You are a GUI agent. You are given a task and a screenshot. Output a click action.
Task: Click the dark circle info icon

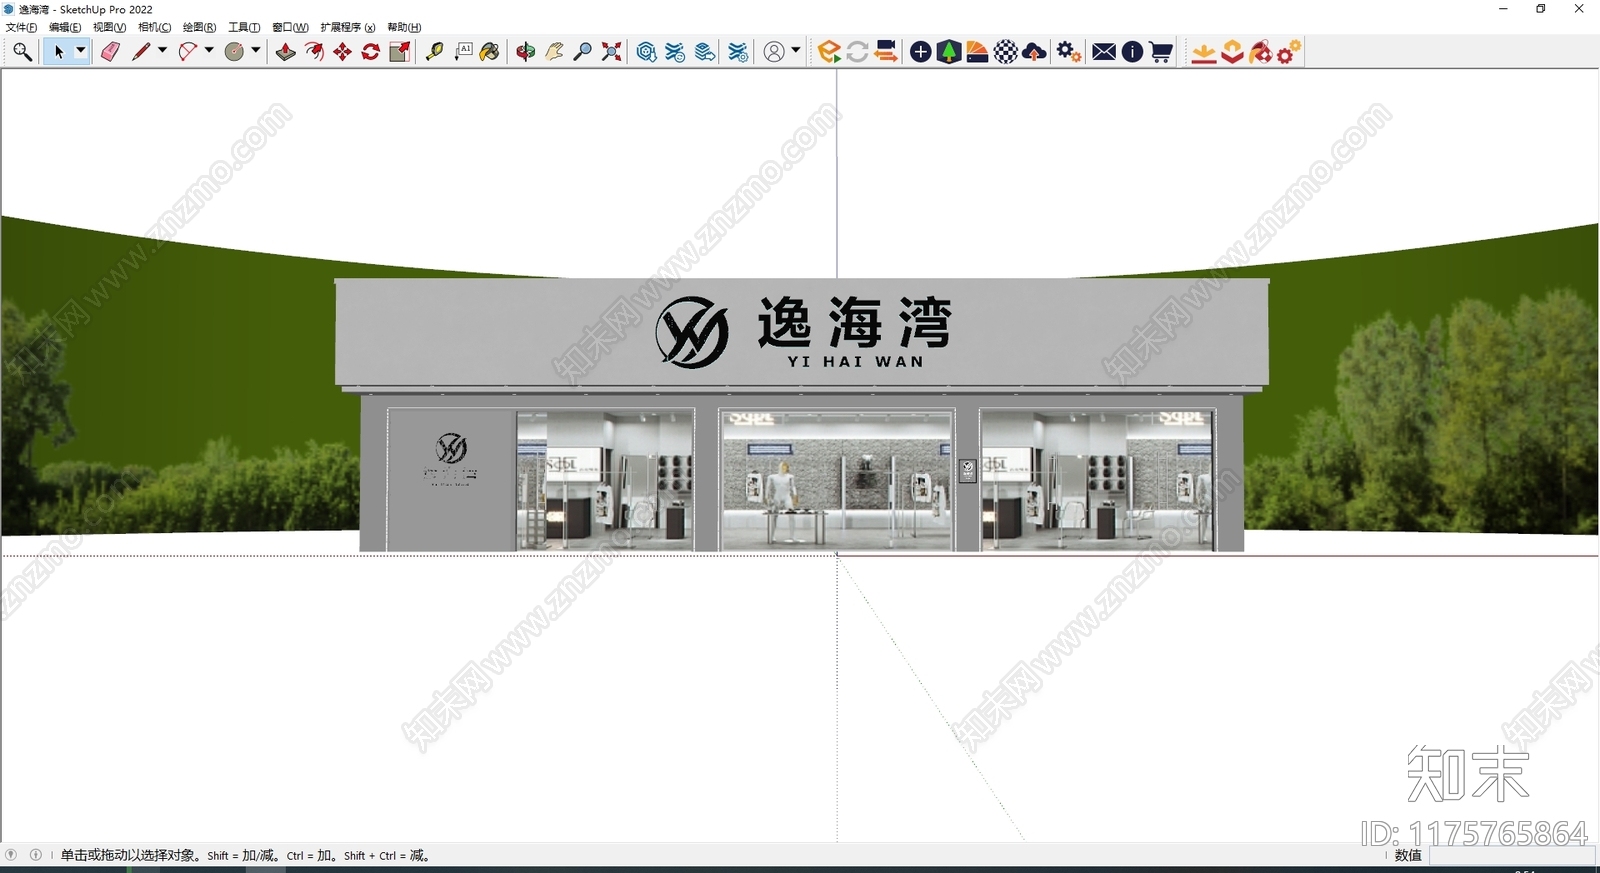coord(1132,52)
